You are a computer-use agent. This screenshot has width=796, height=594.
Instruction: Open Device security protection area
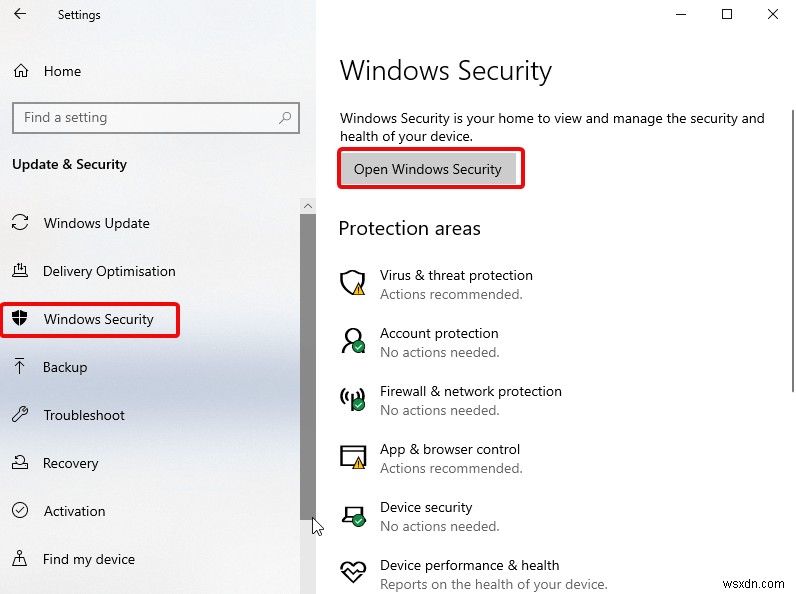click(x=426, y=508)
